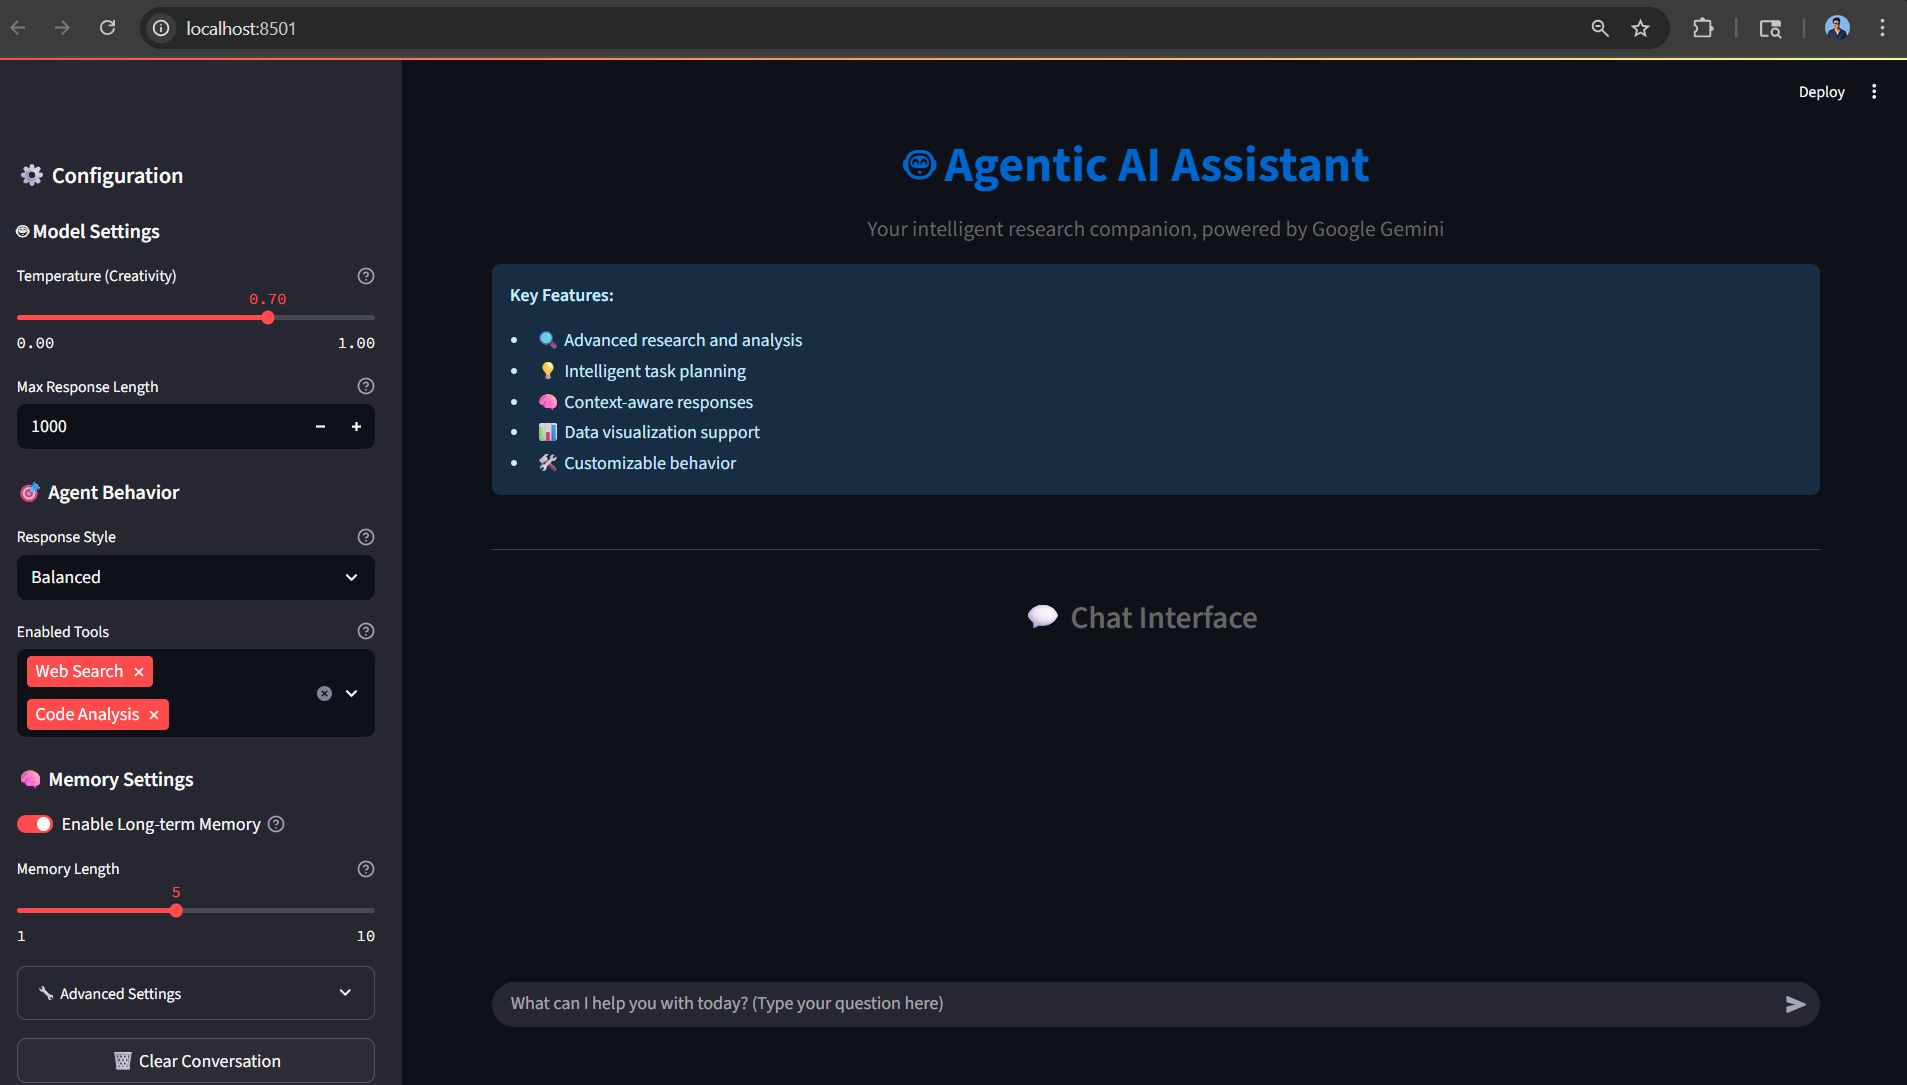Screen dimensions: 1907x1085
Task: Click the Memory Length slider handle
Action: click(176, 910)
